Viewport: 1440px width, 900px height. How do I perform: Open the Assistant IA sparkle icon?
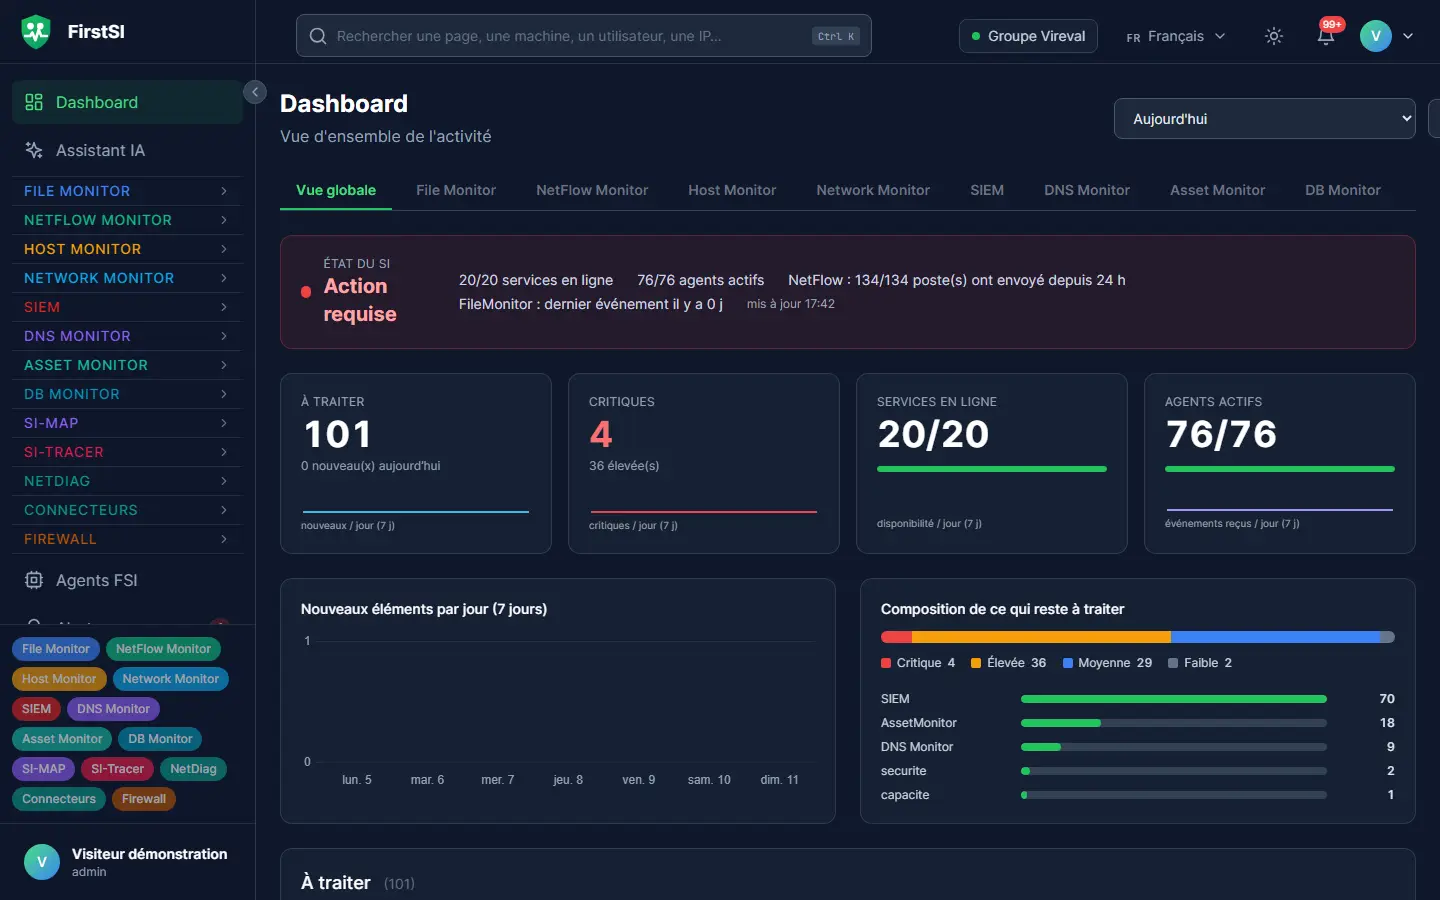click(34, 150)
